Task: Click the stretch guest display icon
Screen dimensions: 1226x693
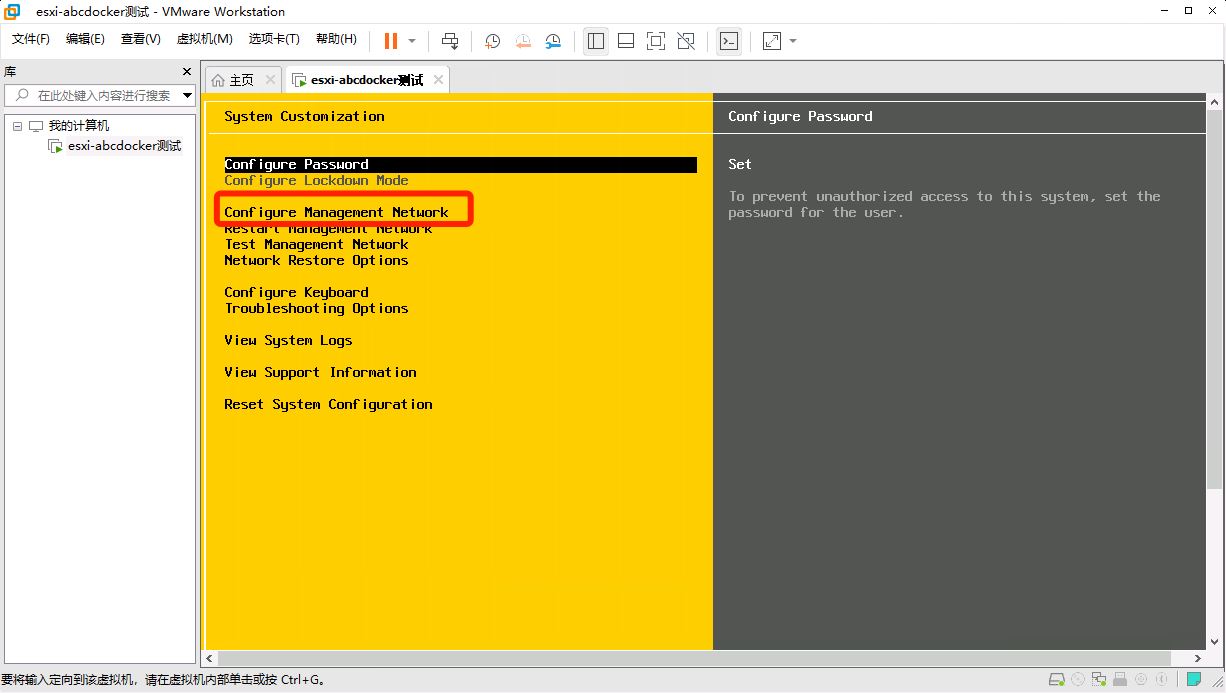Action: point(772,41)
